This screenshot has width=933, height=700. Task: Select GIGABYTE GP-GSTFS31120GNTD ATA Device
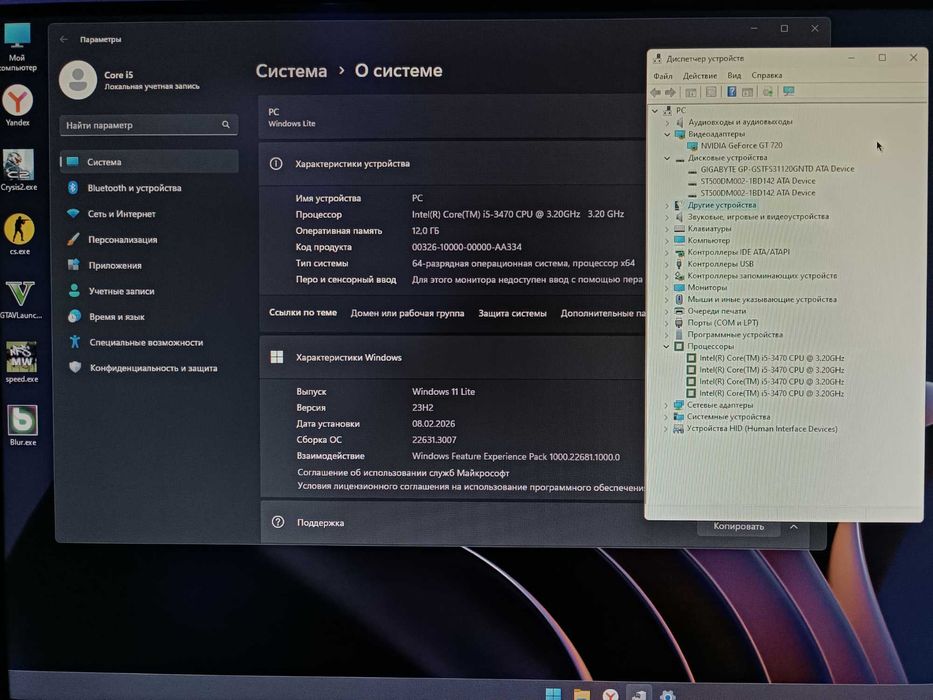[x=777, y=169]
